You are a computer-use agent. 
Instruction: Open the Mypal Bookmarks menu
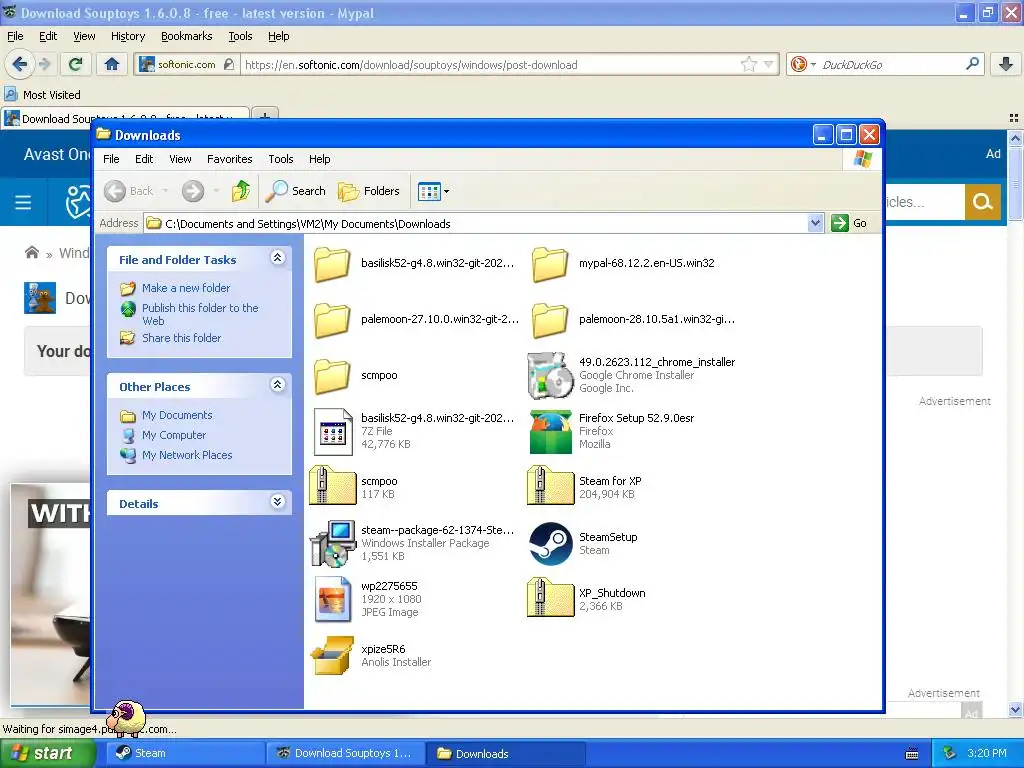click(186, 37)
